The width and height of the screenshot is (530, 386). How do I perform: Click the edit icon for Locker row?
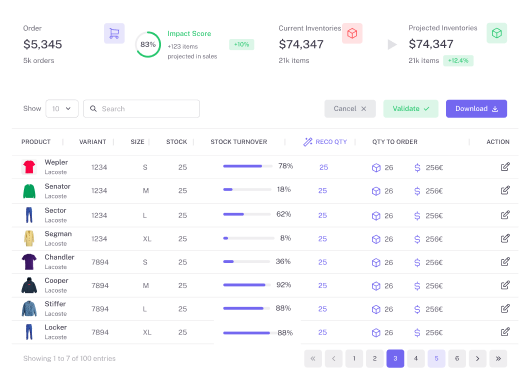pos(505,332)
